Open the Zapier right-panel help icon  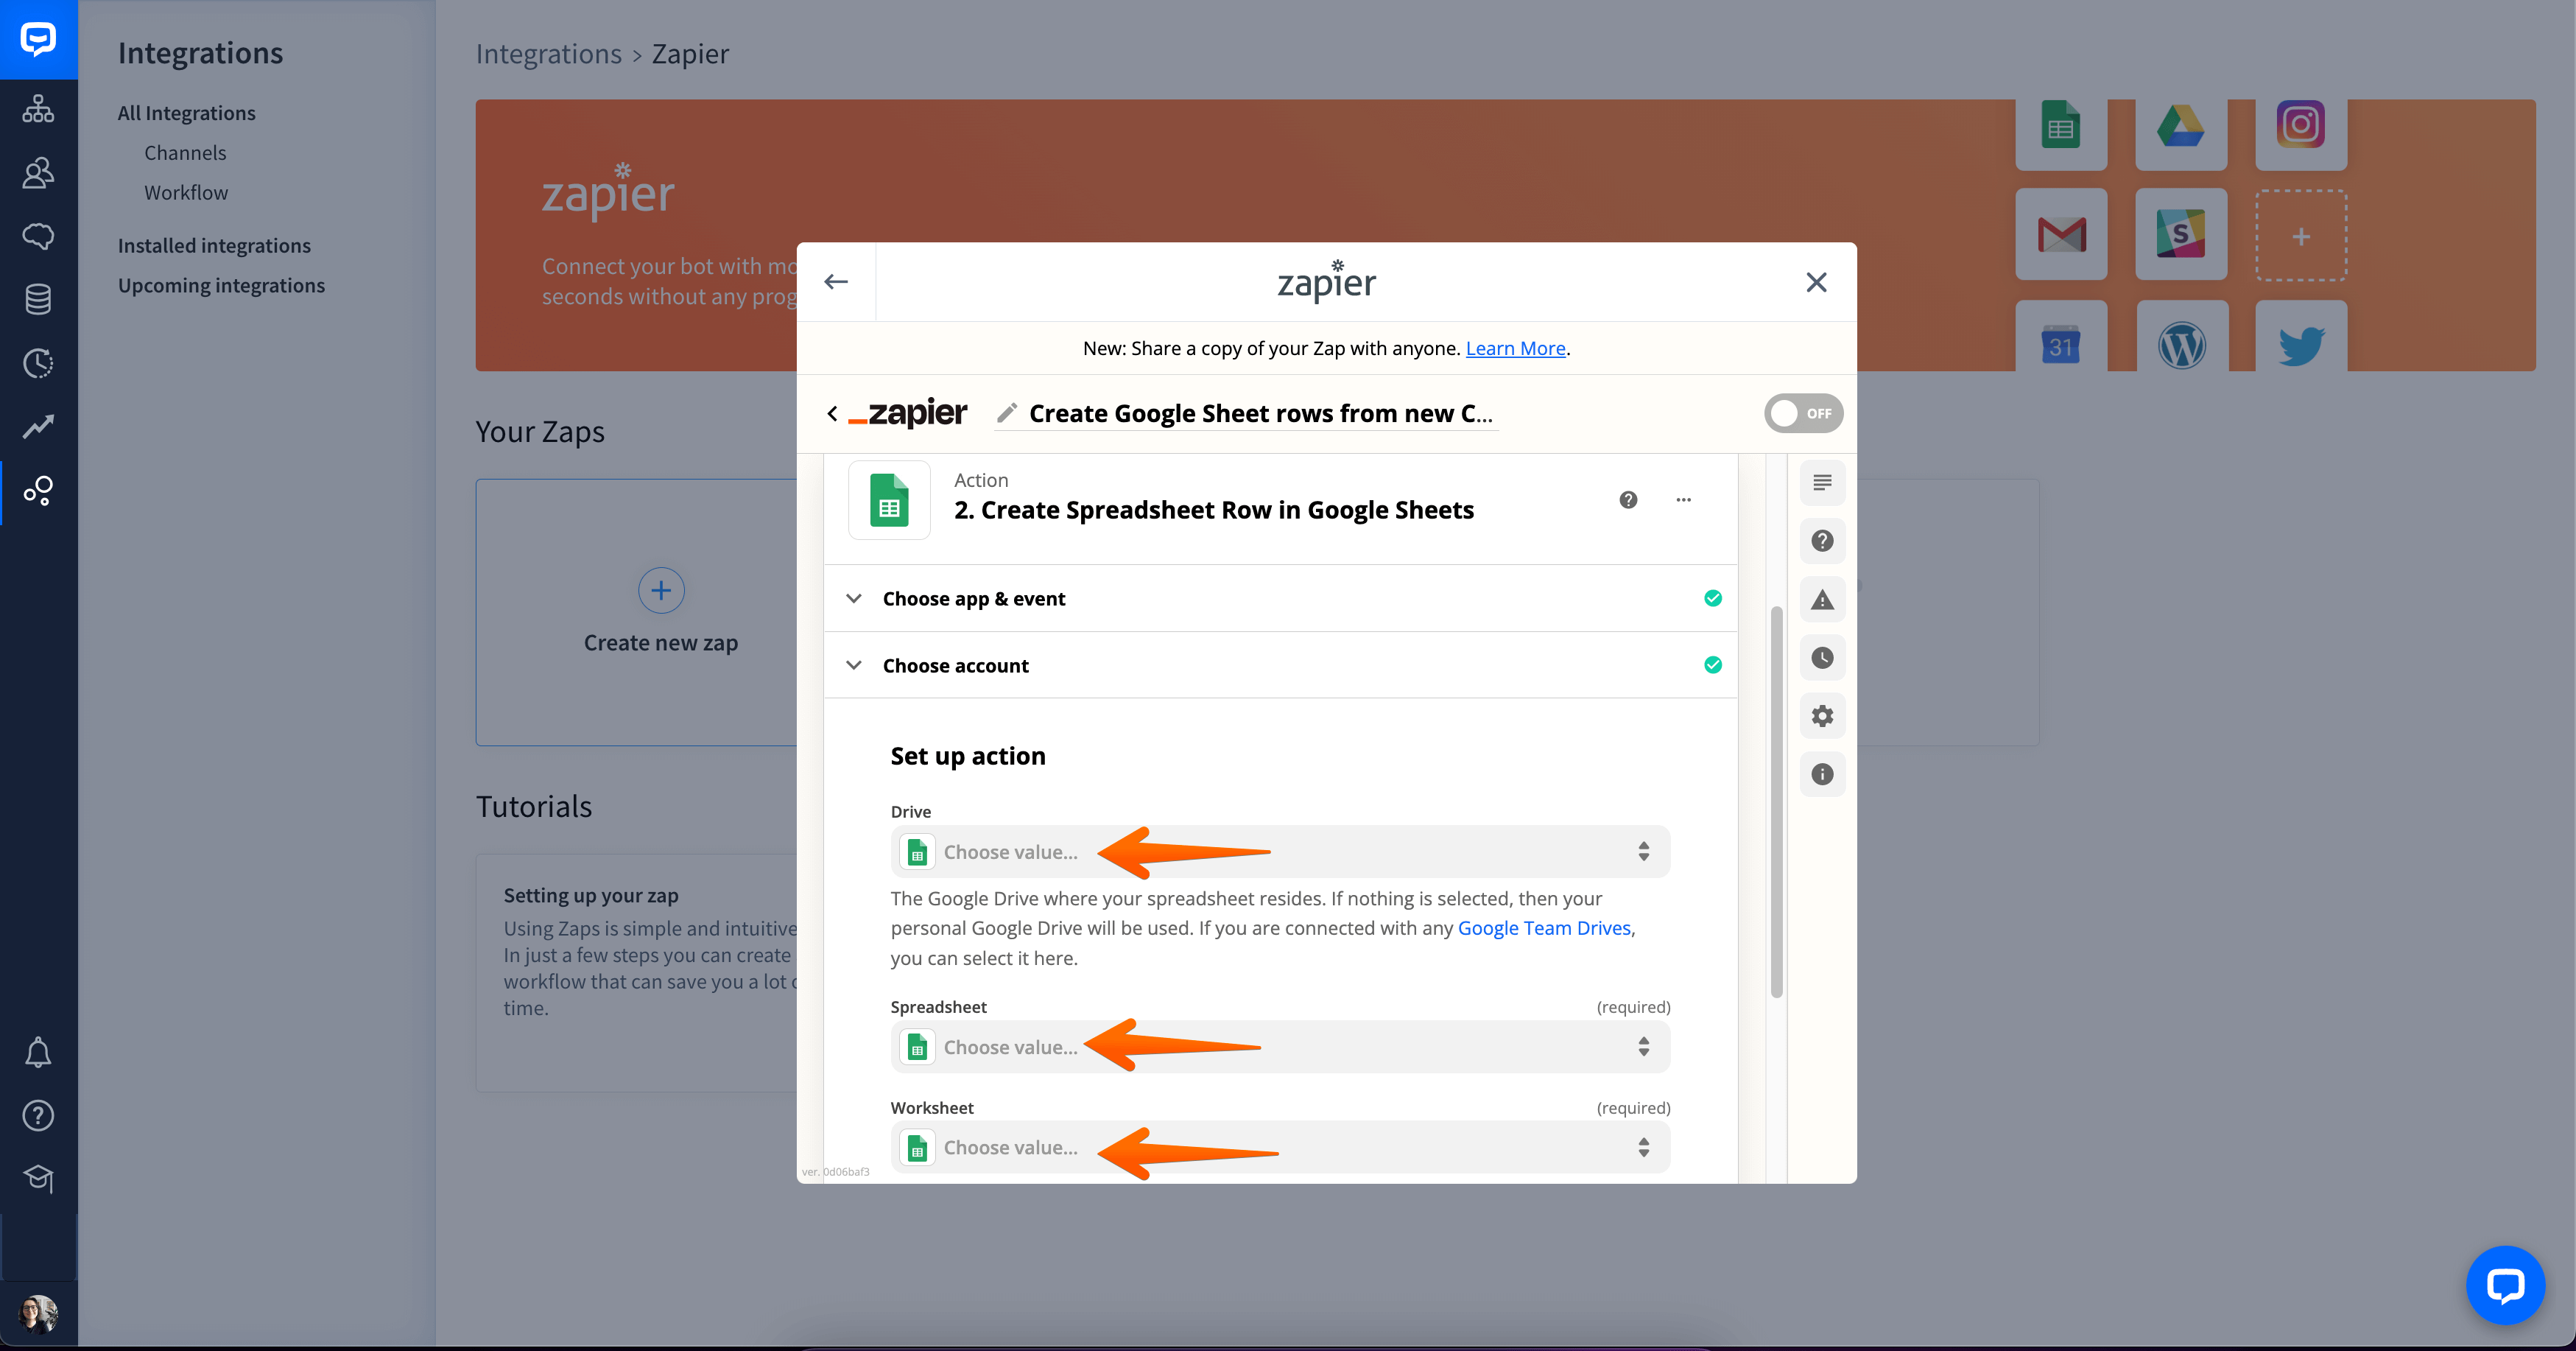[x=1822, y=541]
